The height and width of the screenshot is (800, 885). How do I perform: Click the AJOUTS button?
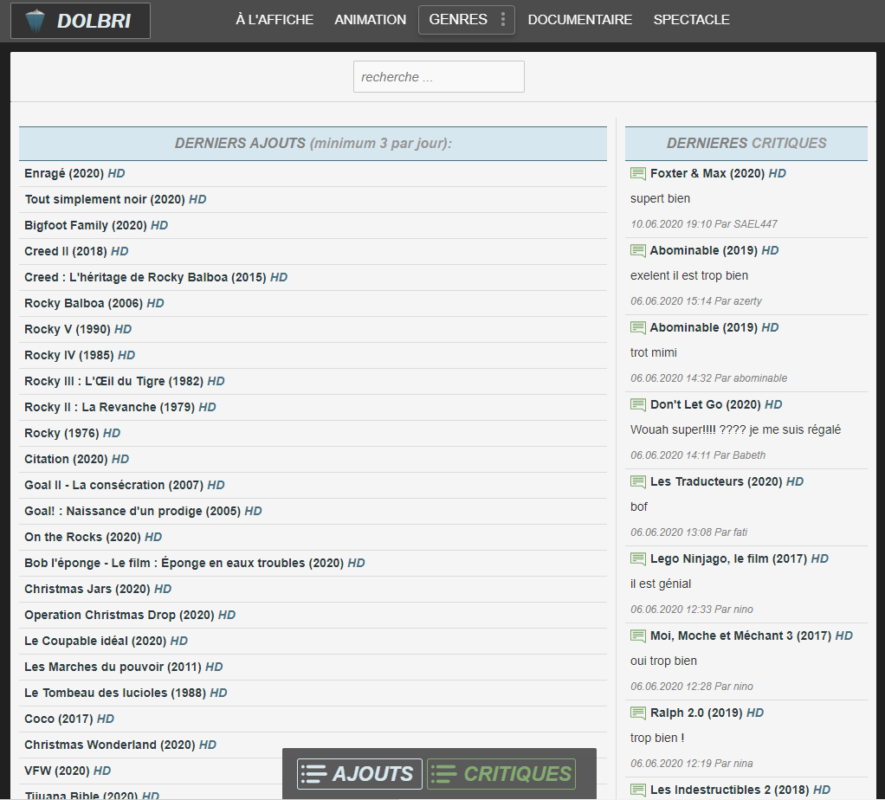360,773
